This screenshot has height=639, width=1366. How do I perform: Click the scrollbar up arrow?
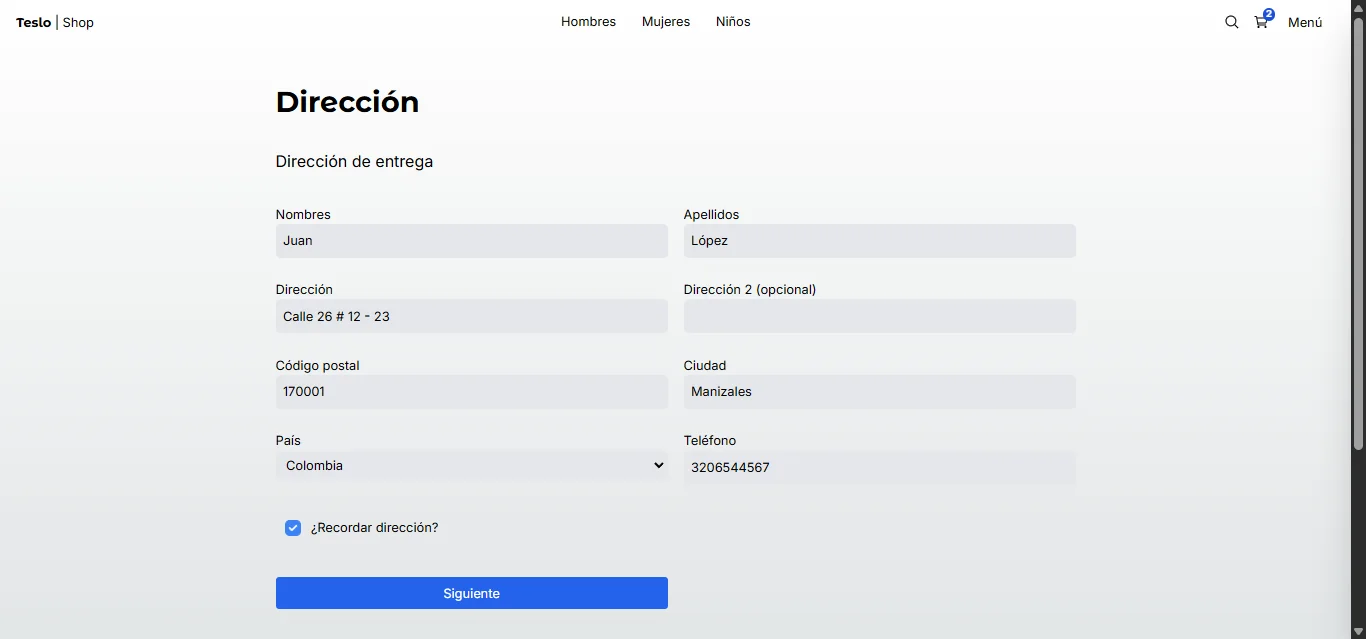click(1358, 8)
